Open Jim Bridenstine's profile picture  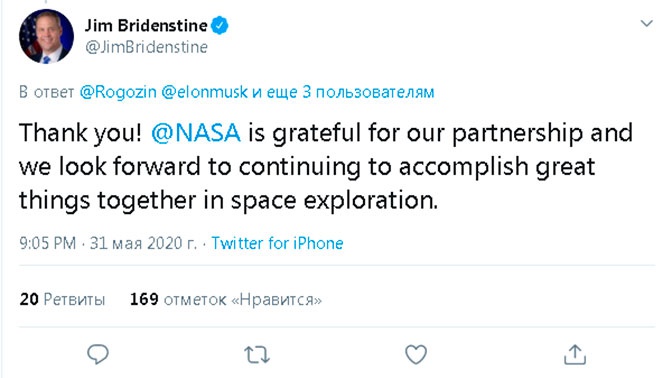(46, 36)
